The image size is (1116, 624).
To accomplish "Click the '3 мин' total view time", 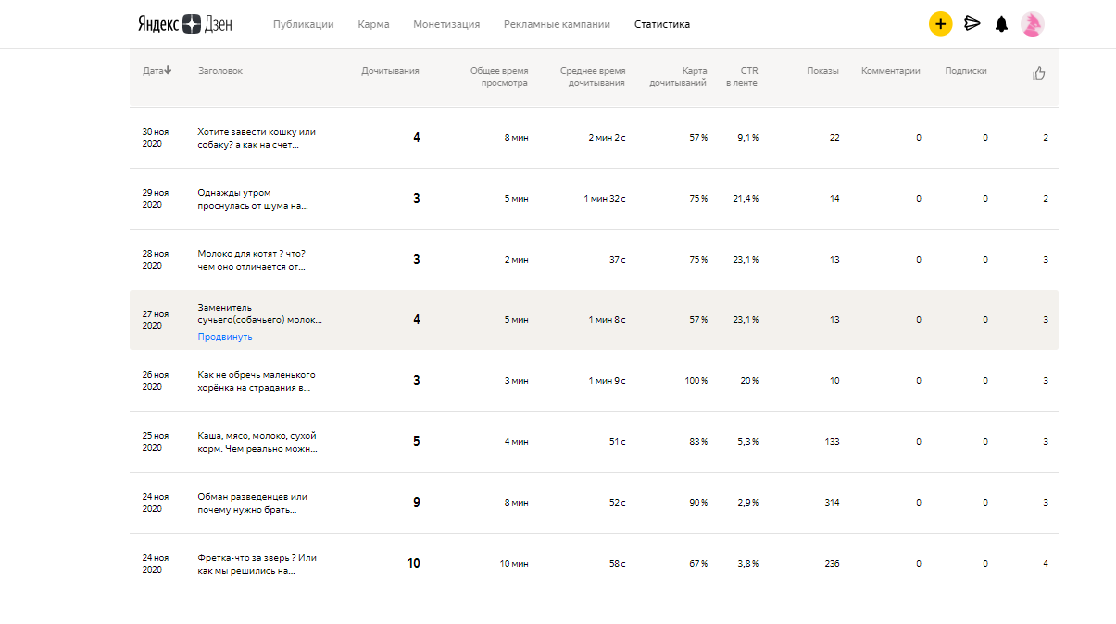I will pyautogui.click(x=517, y=381).
